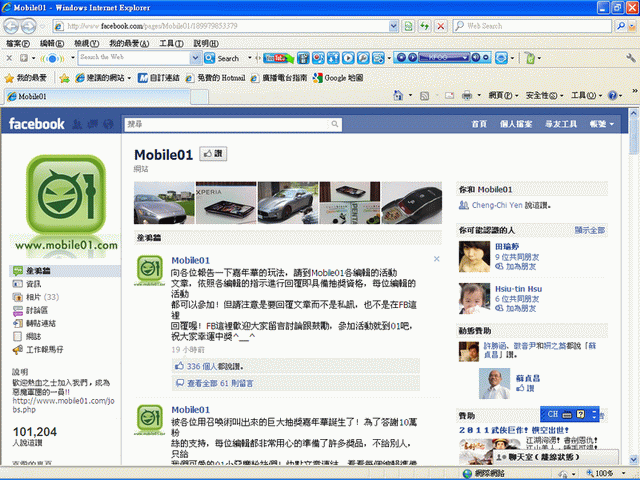Click the Facebook messages icon
The height and width of the screenshot is (480, 640).
pos(93,124)
